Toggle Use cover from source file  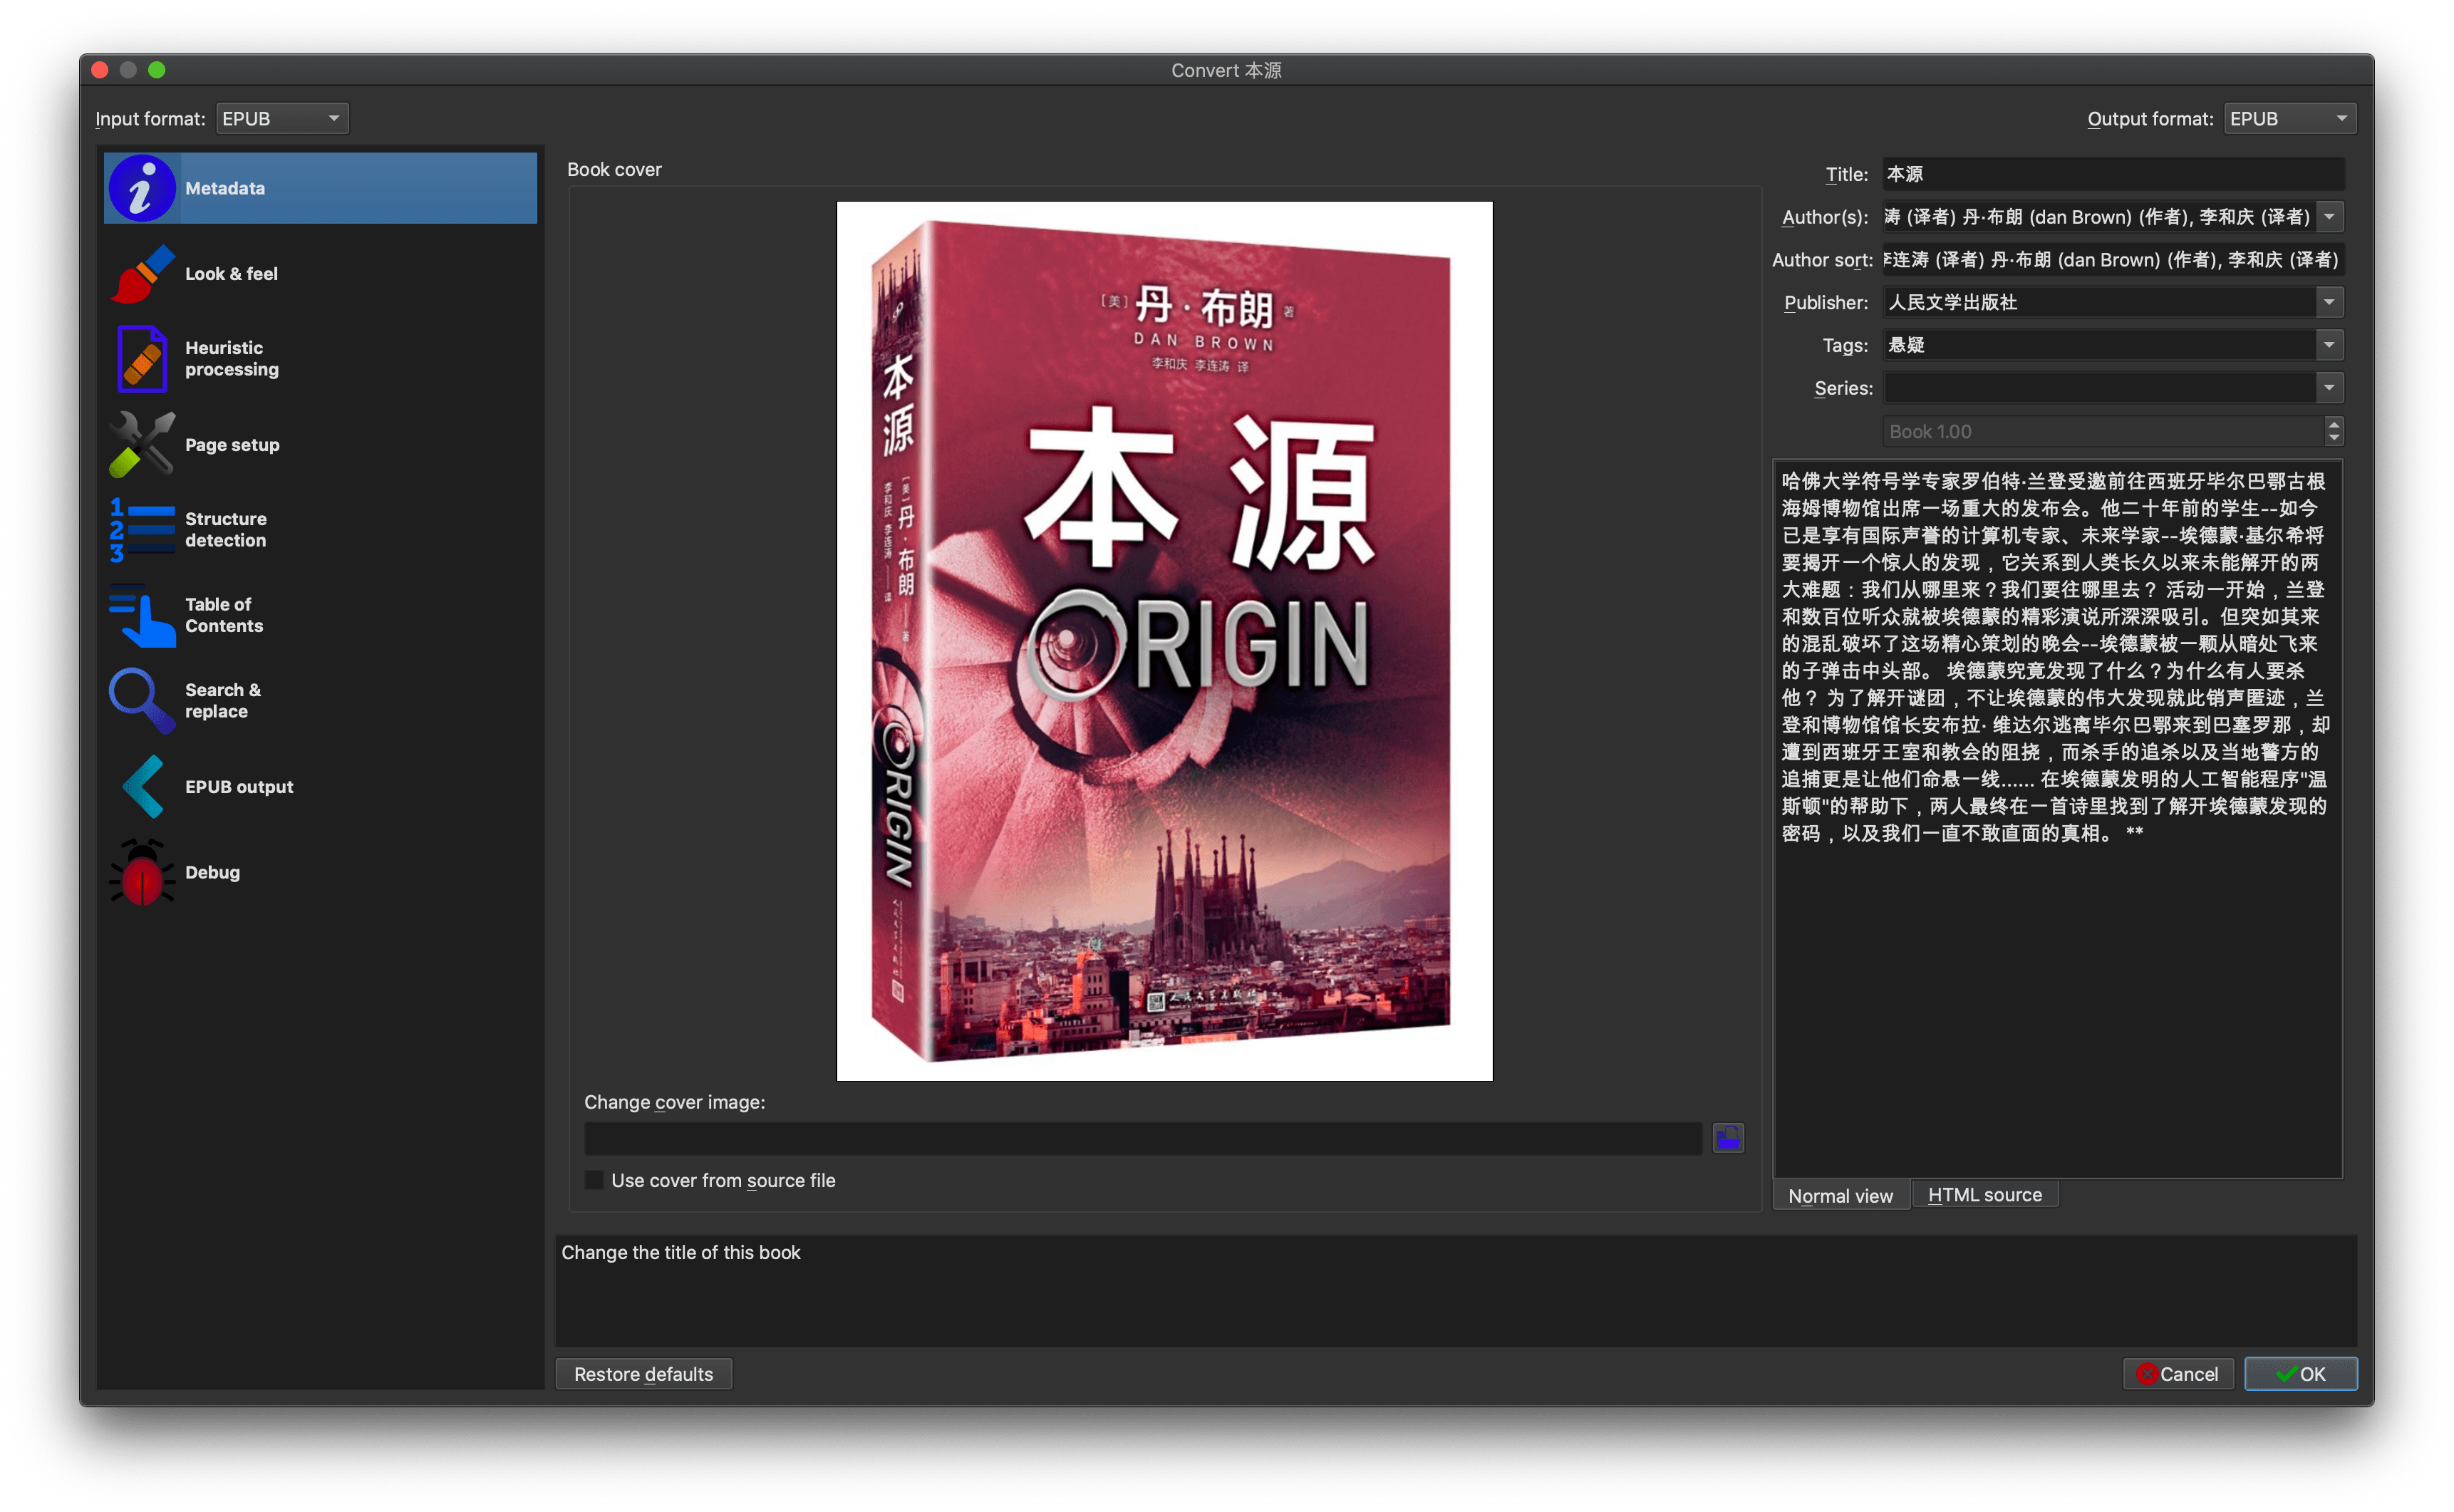[591, 1179]
